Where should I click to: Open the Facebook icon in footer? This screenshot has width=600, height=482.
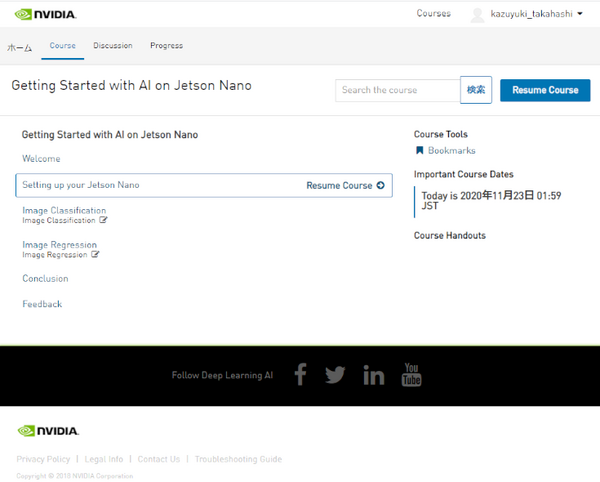(300, 375)
